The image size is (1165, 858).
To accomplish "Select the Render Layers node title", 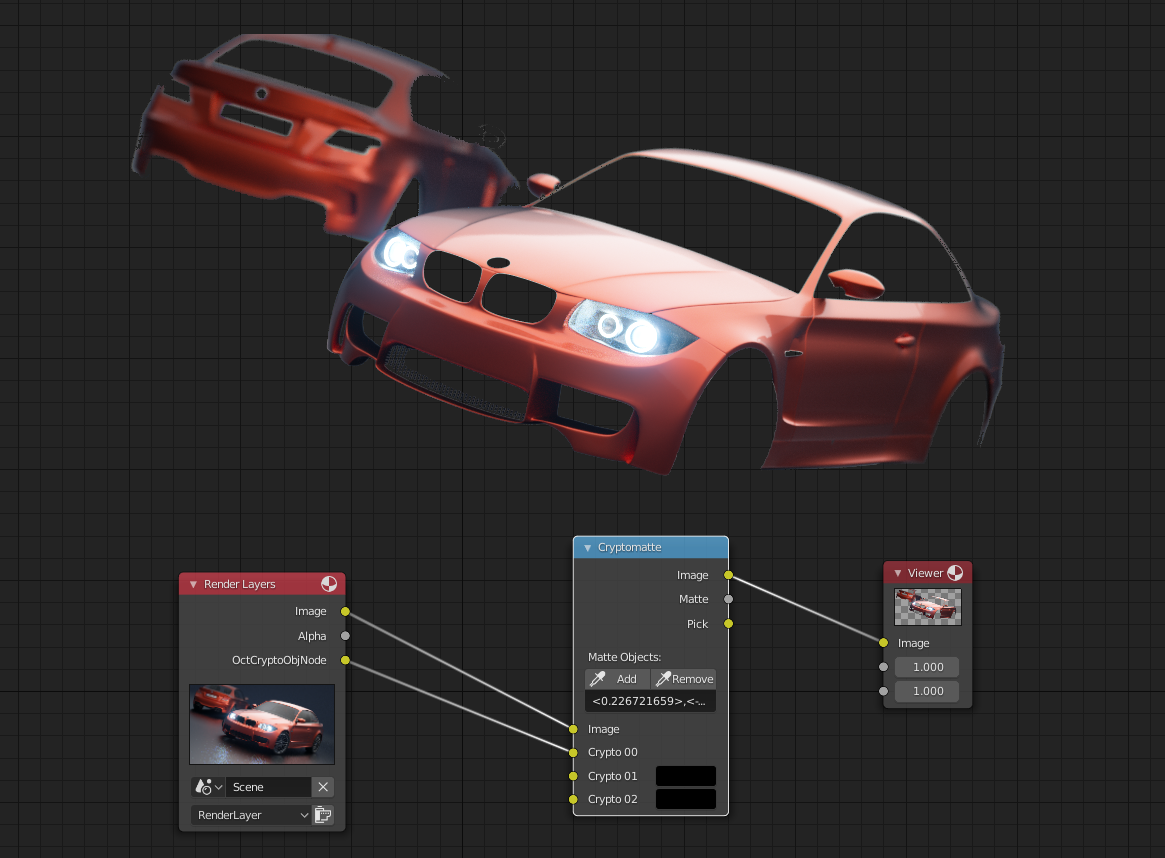I will point(239,585).
